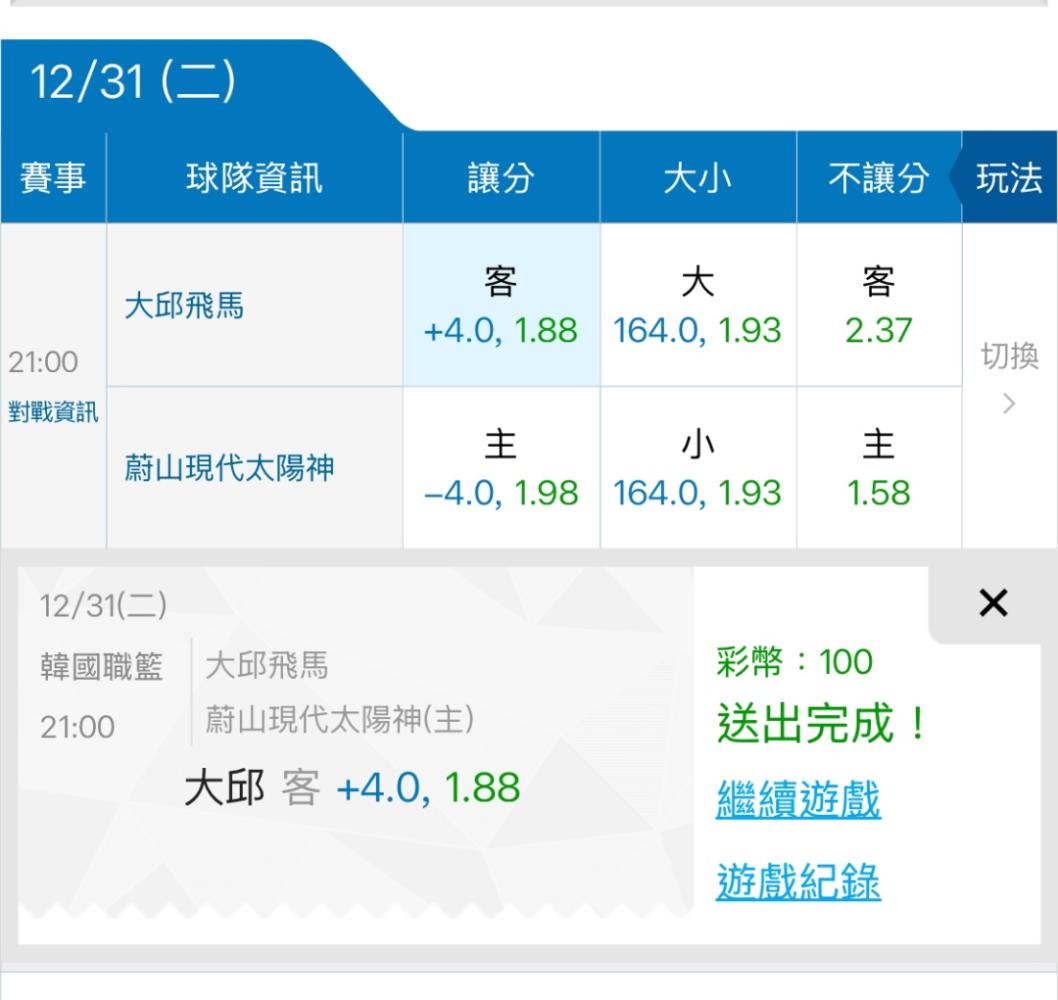Open 對戰資訊 matchup info link
The height and width of the screenshot is (1000, 1058).
click(x=53, y=412)
